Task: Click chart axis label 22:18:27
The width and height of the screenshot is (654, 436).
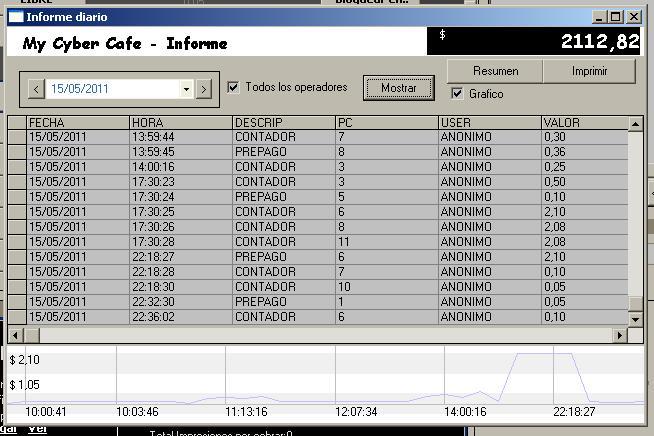Action: 574,412
